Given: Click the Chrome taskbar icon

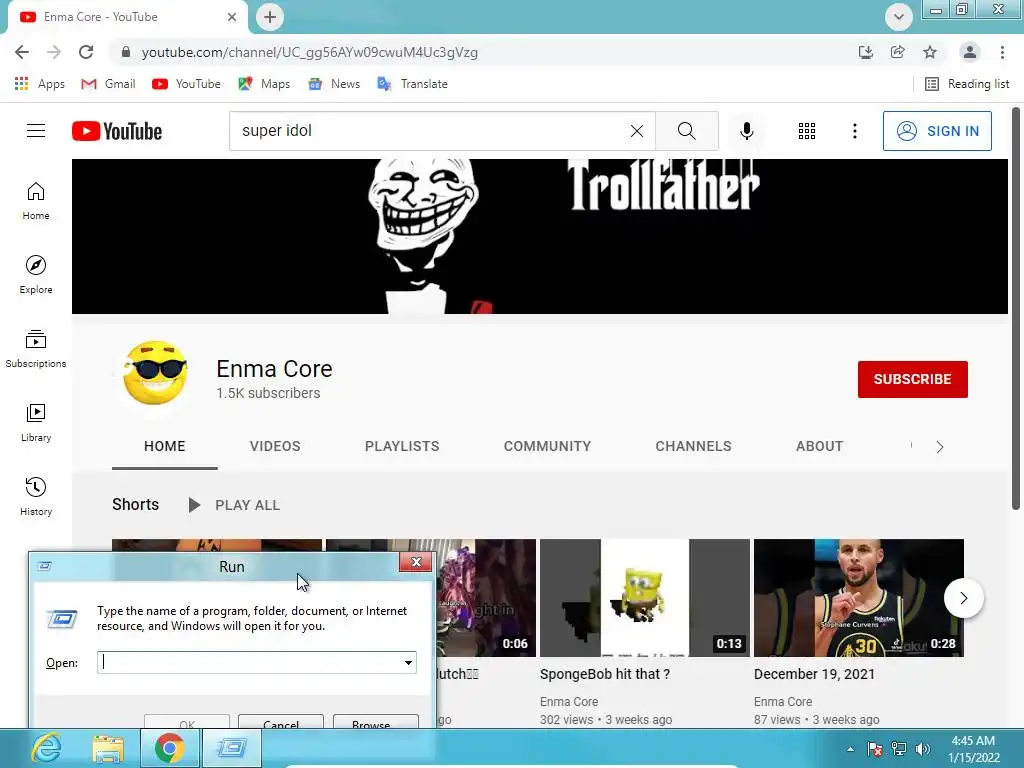Looking at the screenshot, I should [x=169, y=748].
